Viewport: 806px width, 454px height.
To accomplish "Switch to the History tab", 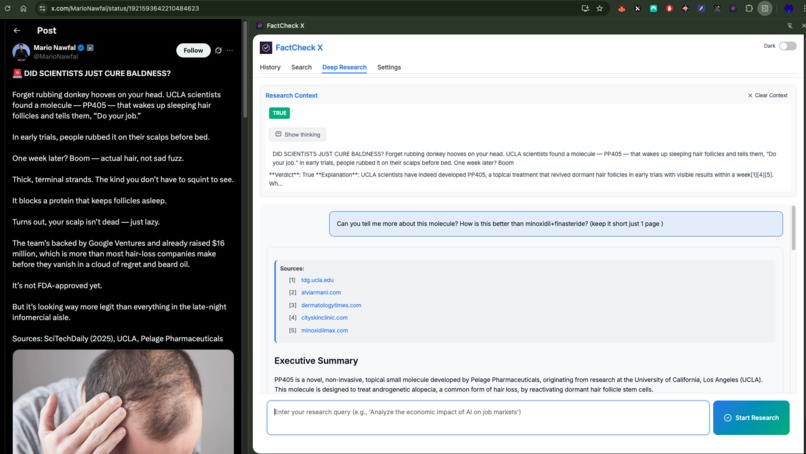I will (270, 67).
